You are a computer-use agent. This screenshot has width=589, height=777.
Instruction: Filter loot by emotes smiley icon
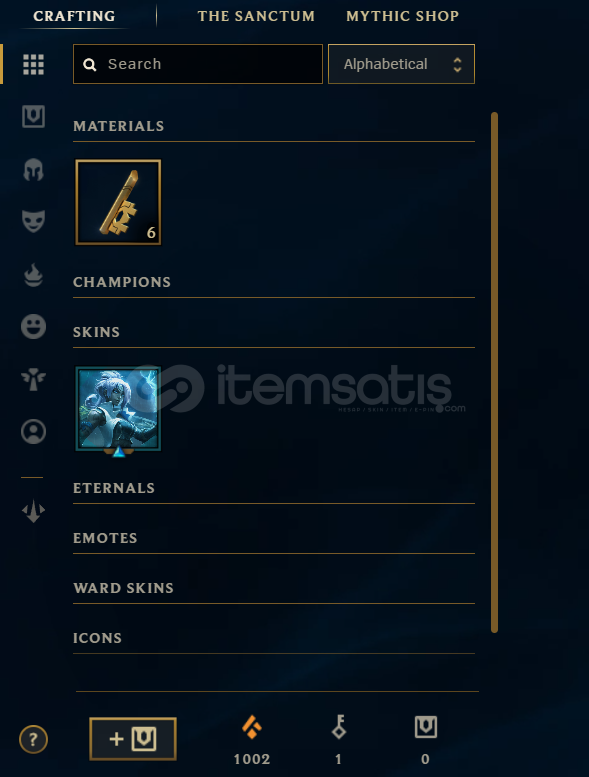(x=33, y=327)
